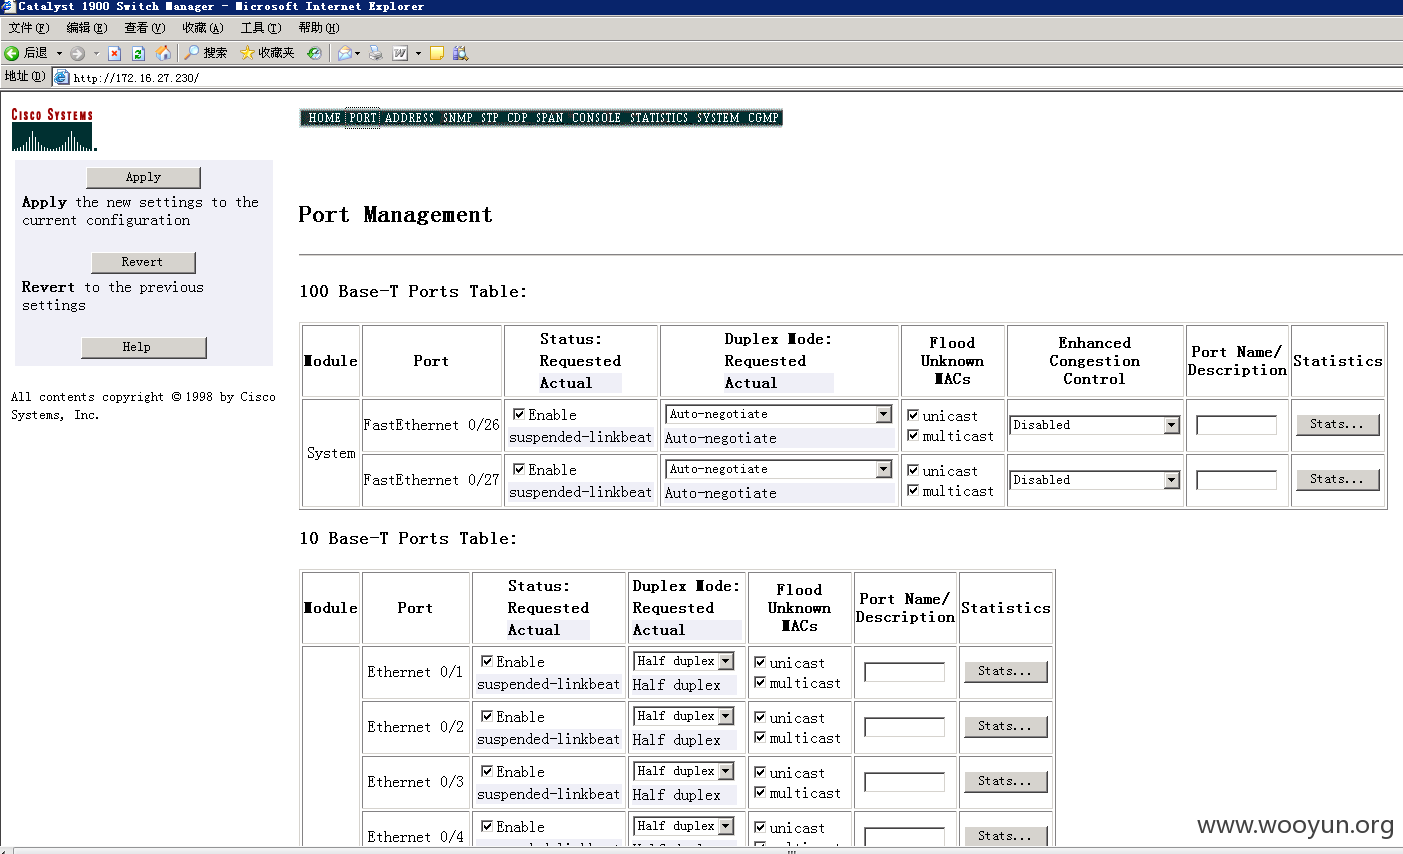Image resolution: width=1403 pixels, height=854 pixels.
Task: Uncheck unicast flooding for FastEthernet 0/27
Action: pyautogui.click(x=913, y=470)
